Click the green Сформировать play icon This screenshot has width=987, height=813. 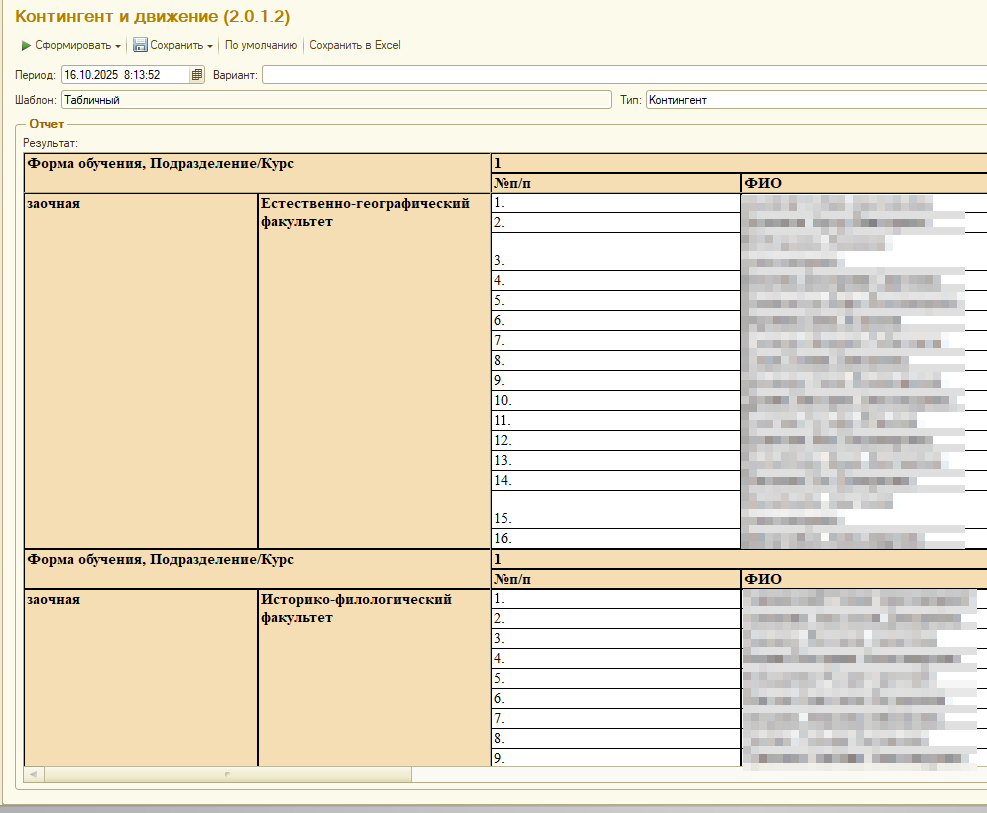coord(27,46)
